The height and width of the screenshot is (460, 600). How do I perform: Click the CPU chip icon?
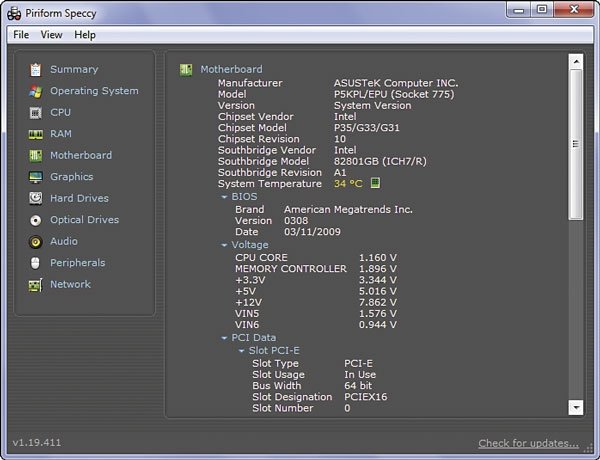[36, 113]
